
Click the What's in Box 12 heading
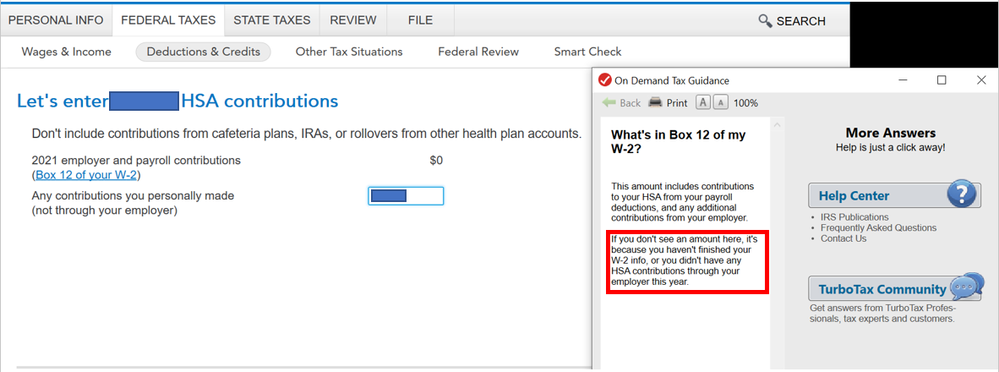tap(678, 141)
